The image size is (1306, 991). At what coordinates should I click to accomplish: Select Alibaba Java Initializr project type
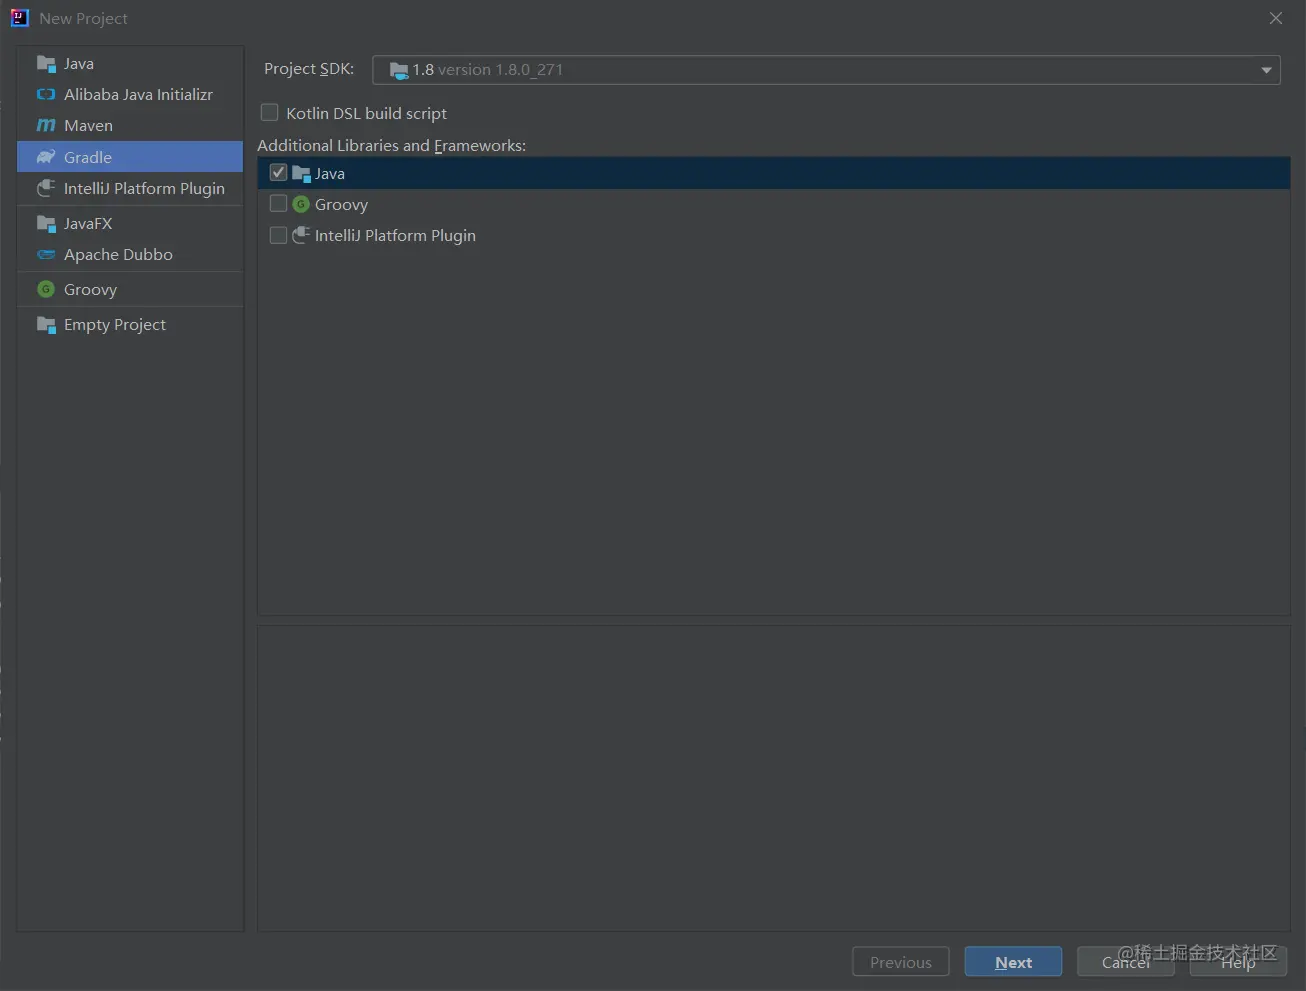pos(139,95)
